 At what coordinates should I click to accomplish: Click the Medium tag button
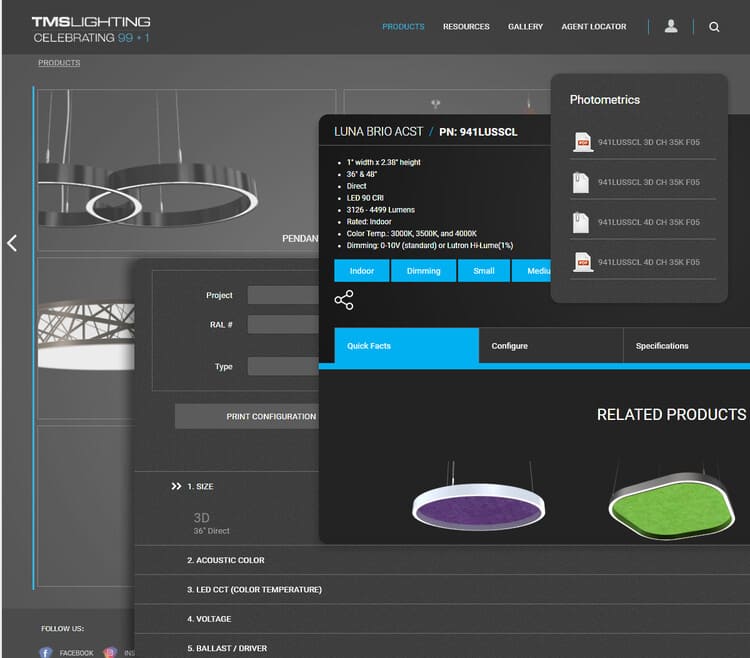[532, 271]
